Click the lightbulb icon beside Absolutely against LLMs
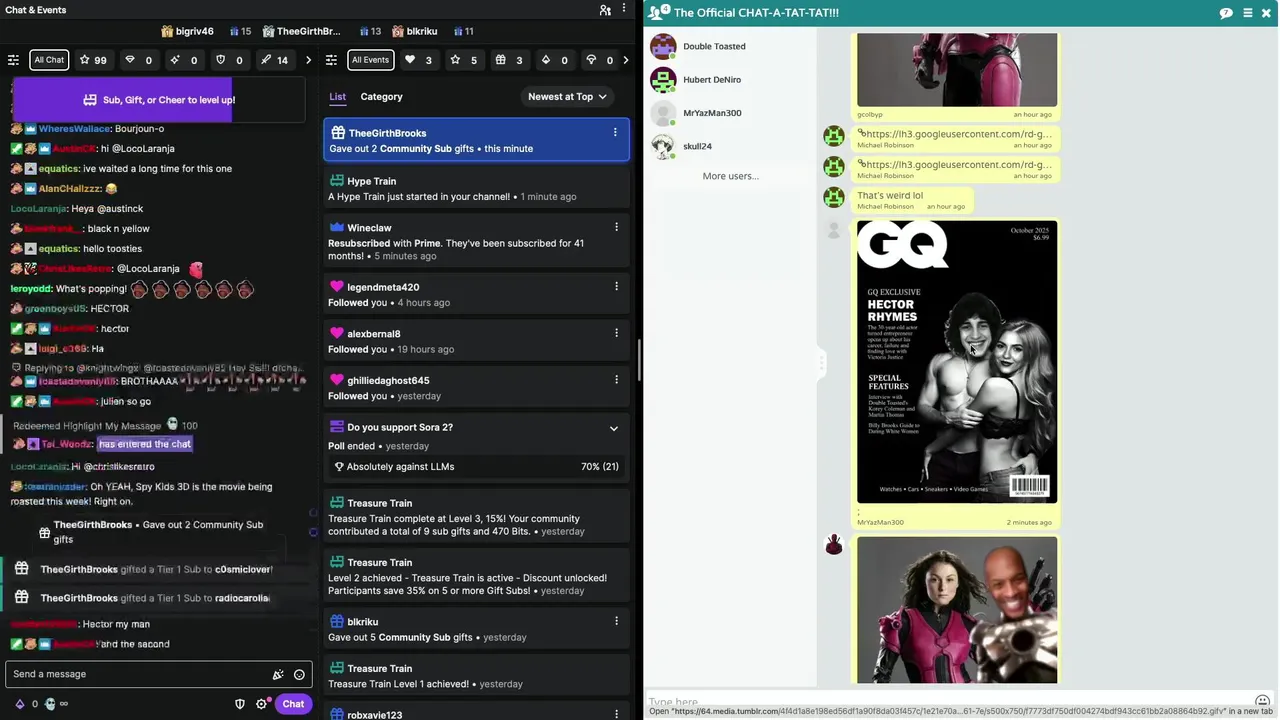 pyautogui.click(x=339, y=466)
